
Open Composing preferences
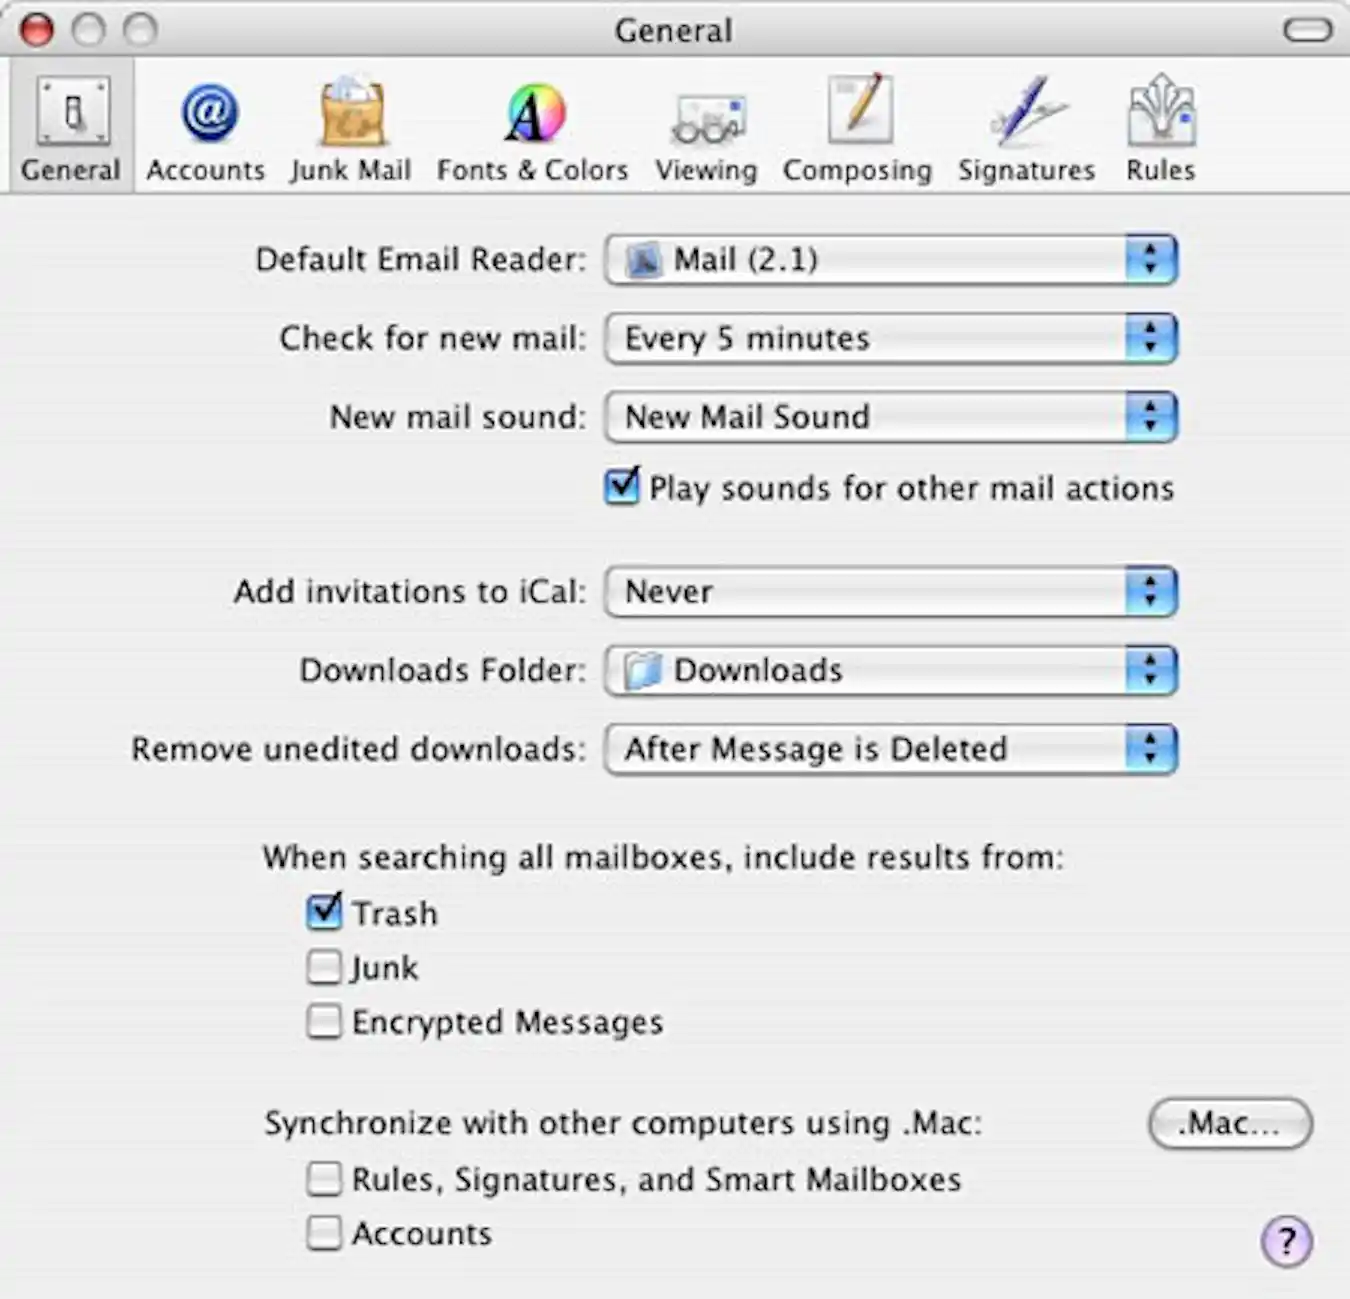pos(857,125)
